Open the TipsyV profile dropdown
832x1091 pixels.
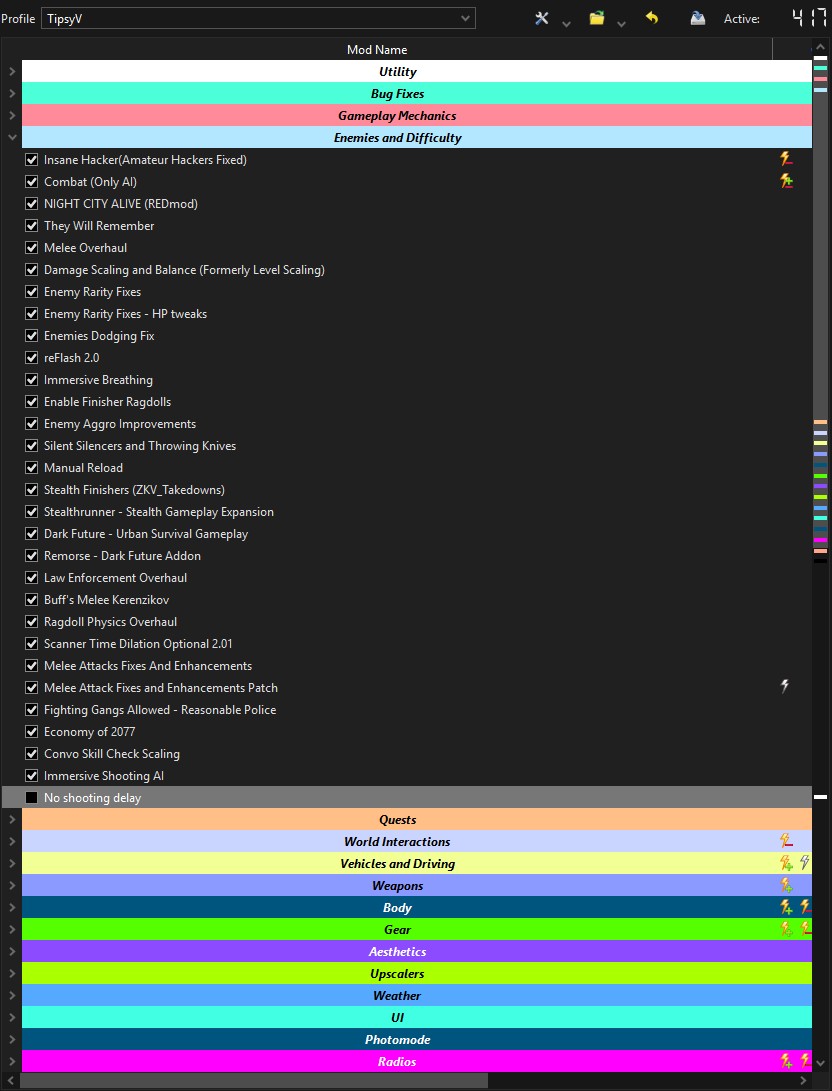(258, 19)
